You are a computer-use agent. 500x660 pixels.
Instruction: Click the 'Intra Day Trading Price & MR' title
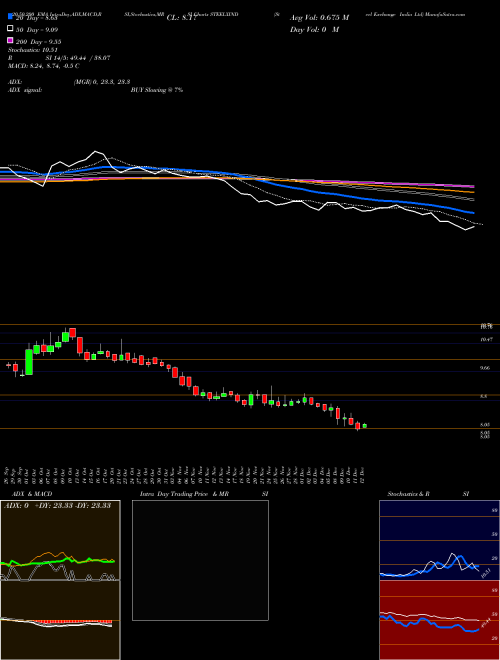pyautogui.click(x=184, y=494)
